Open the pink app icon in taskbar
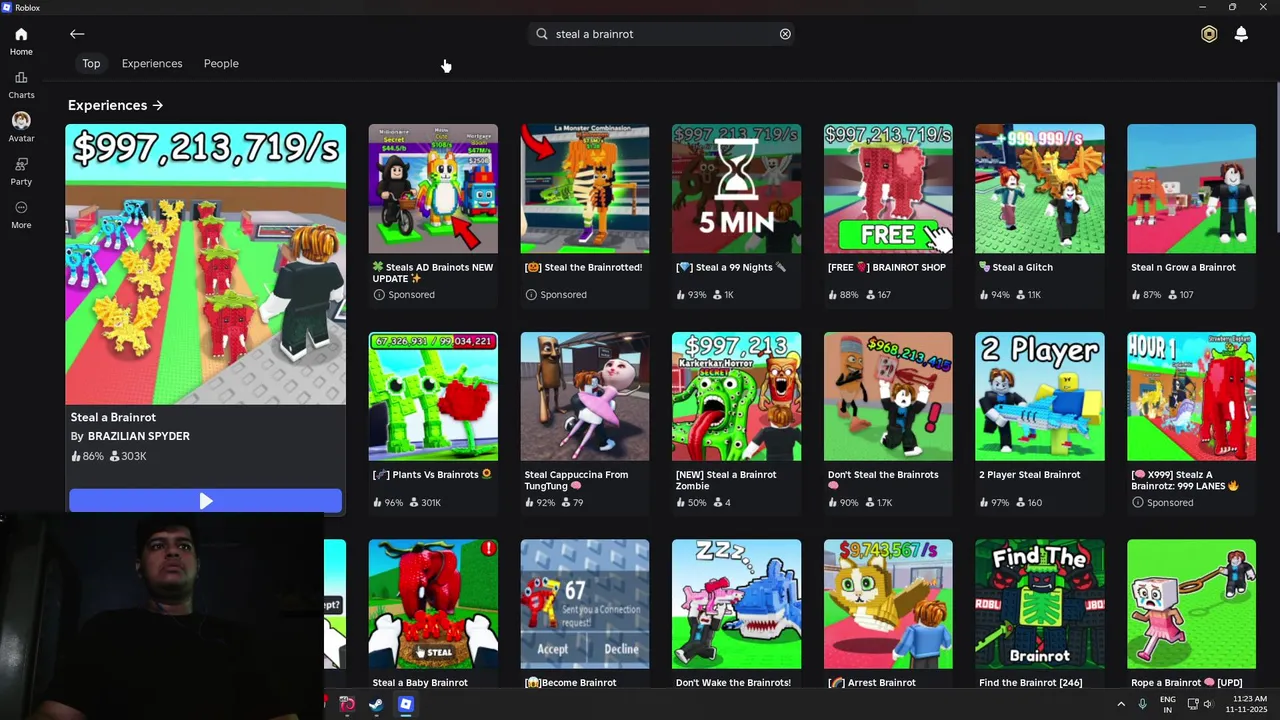The height and width of the screenshot is (720, 1280). coord(347,705)
